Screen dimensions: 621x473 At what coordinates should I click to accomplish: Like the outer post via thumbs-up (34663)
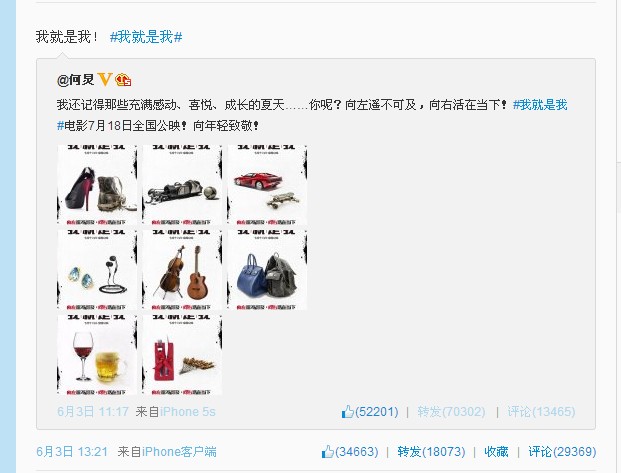tap(350, 452)
